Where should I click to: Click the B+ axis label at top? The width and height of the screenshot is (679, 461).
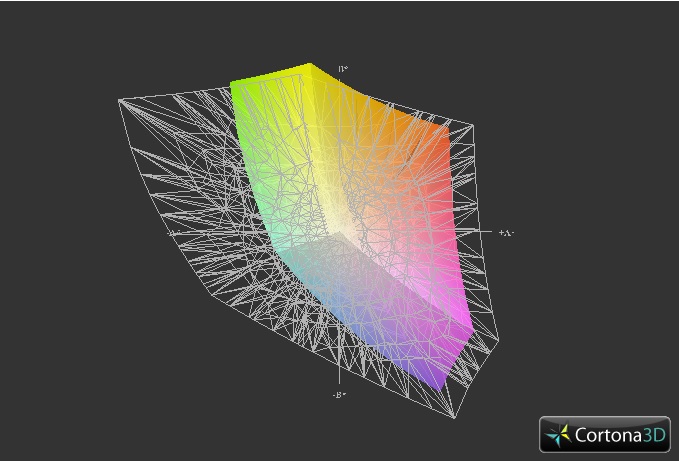click(x=343, y=69)
